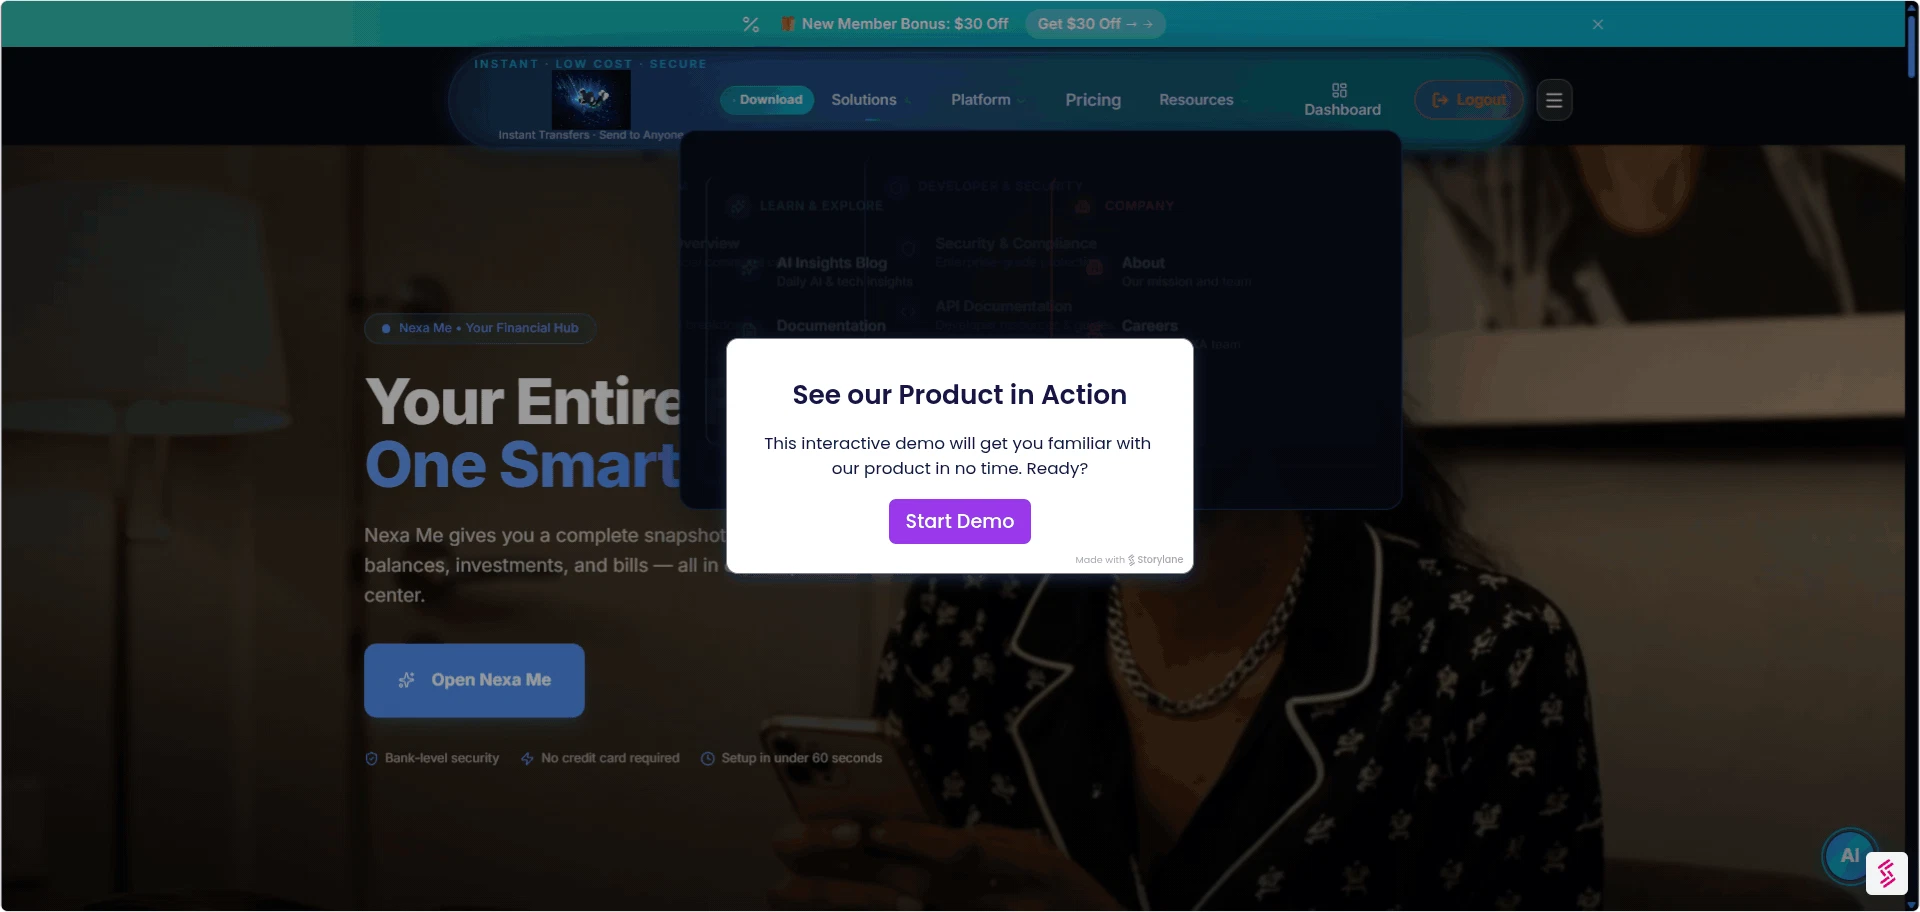
Task: Click the Logout button
Action: 1468,100
